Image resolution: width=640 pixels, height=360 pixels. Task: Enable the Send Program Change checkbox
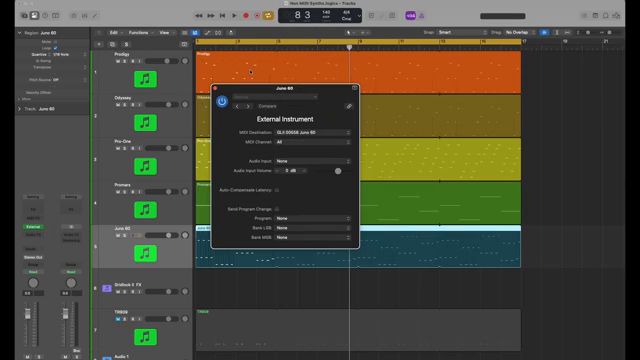pyautogui.click(x=277, y=209)
